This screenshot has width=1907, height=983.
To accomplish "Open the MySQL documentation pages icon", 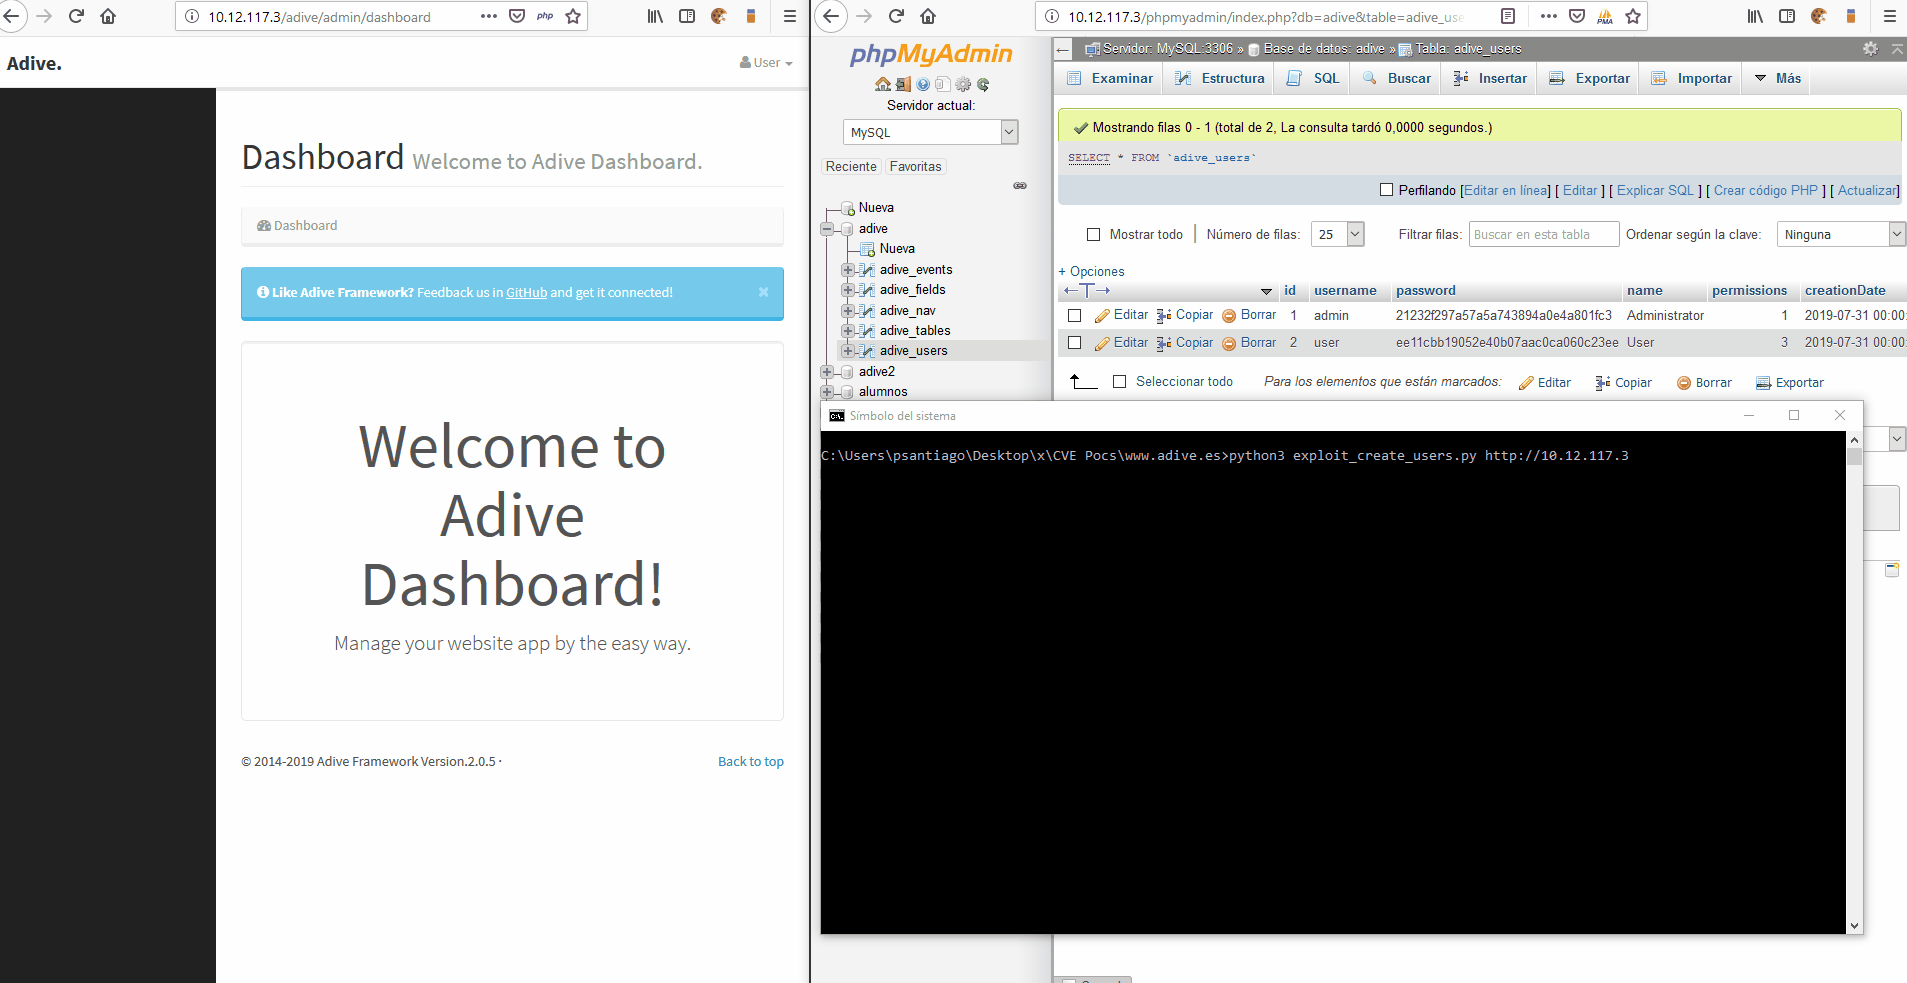I will coord(943,85).
